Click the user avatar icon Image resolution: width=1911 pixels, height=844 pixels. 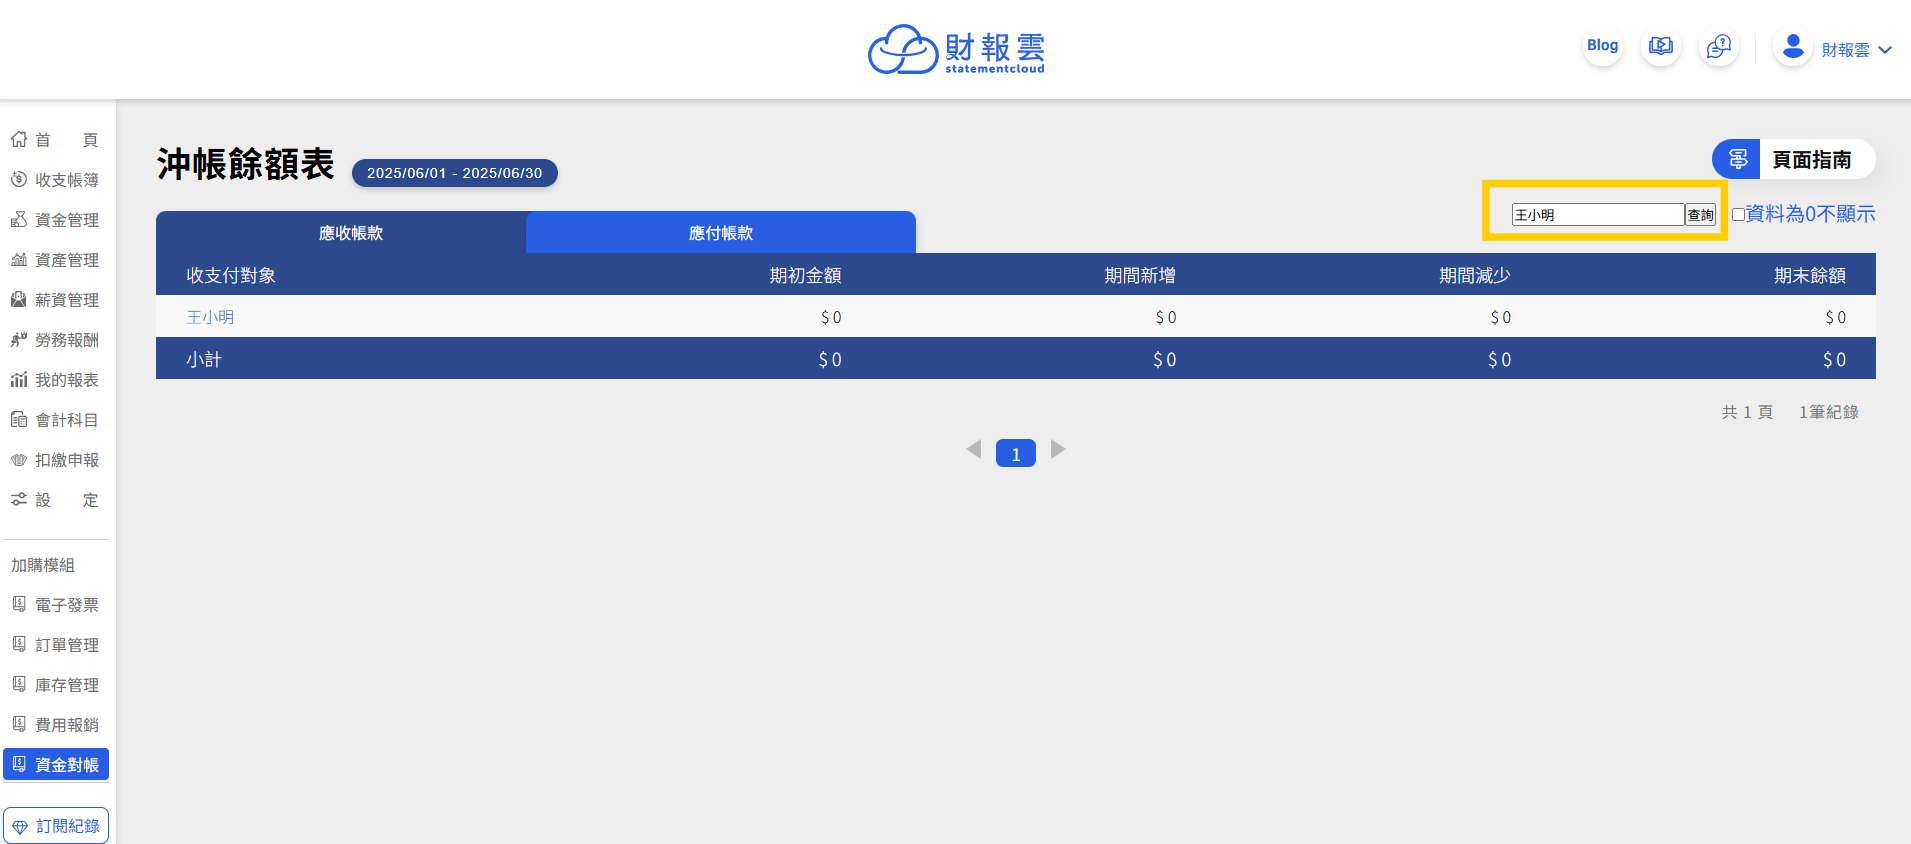click(1793, 46)
